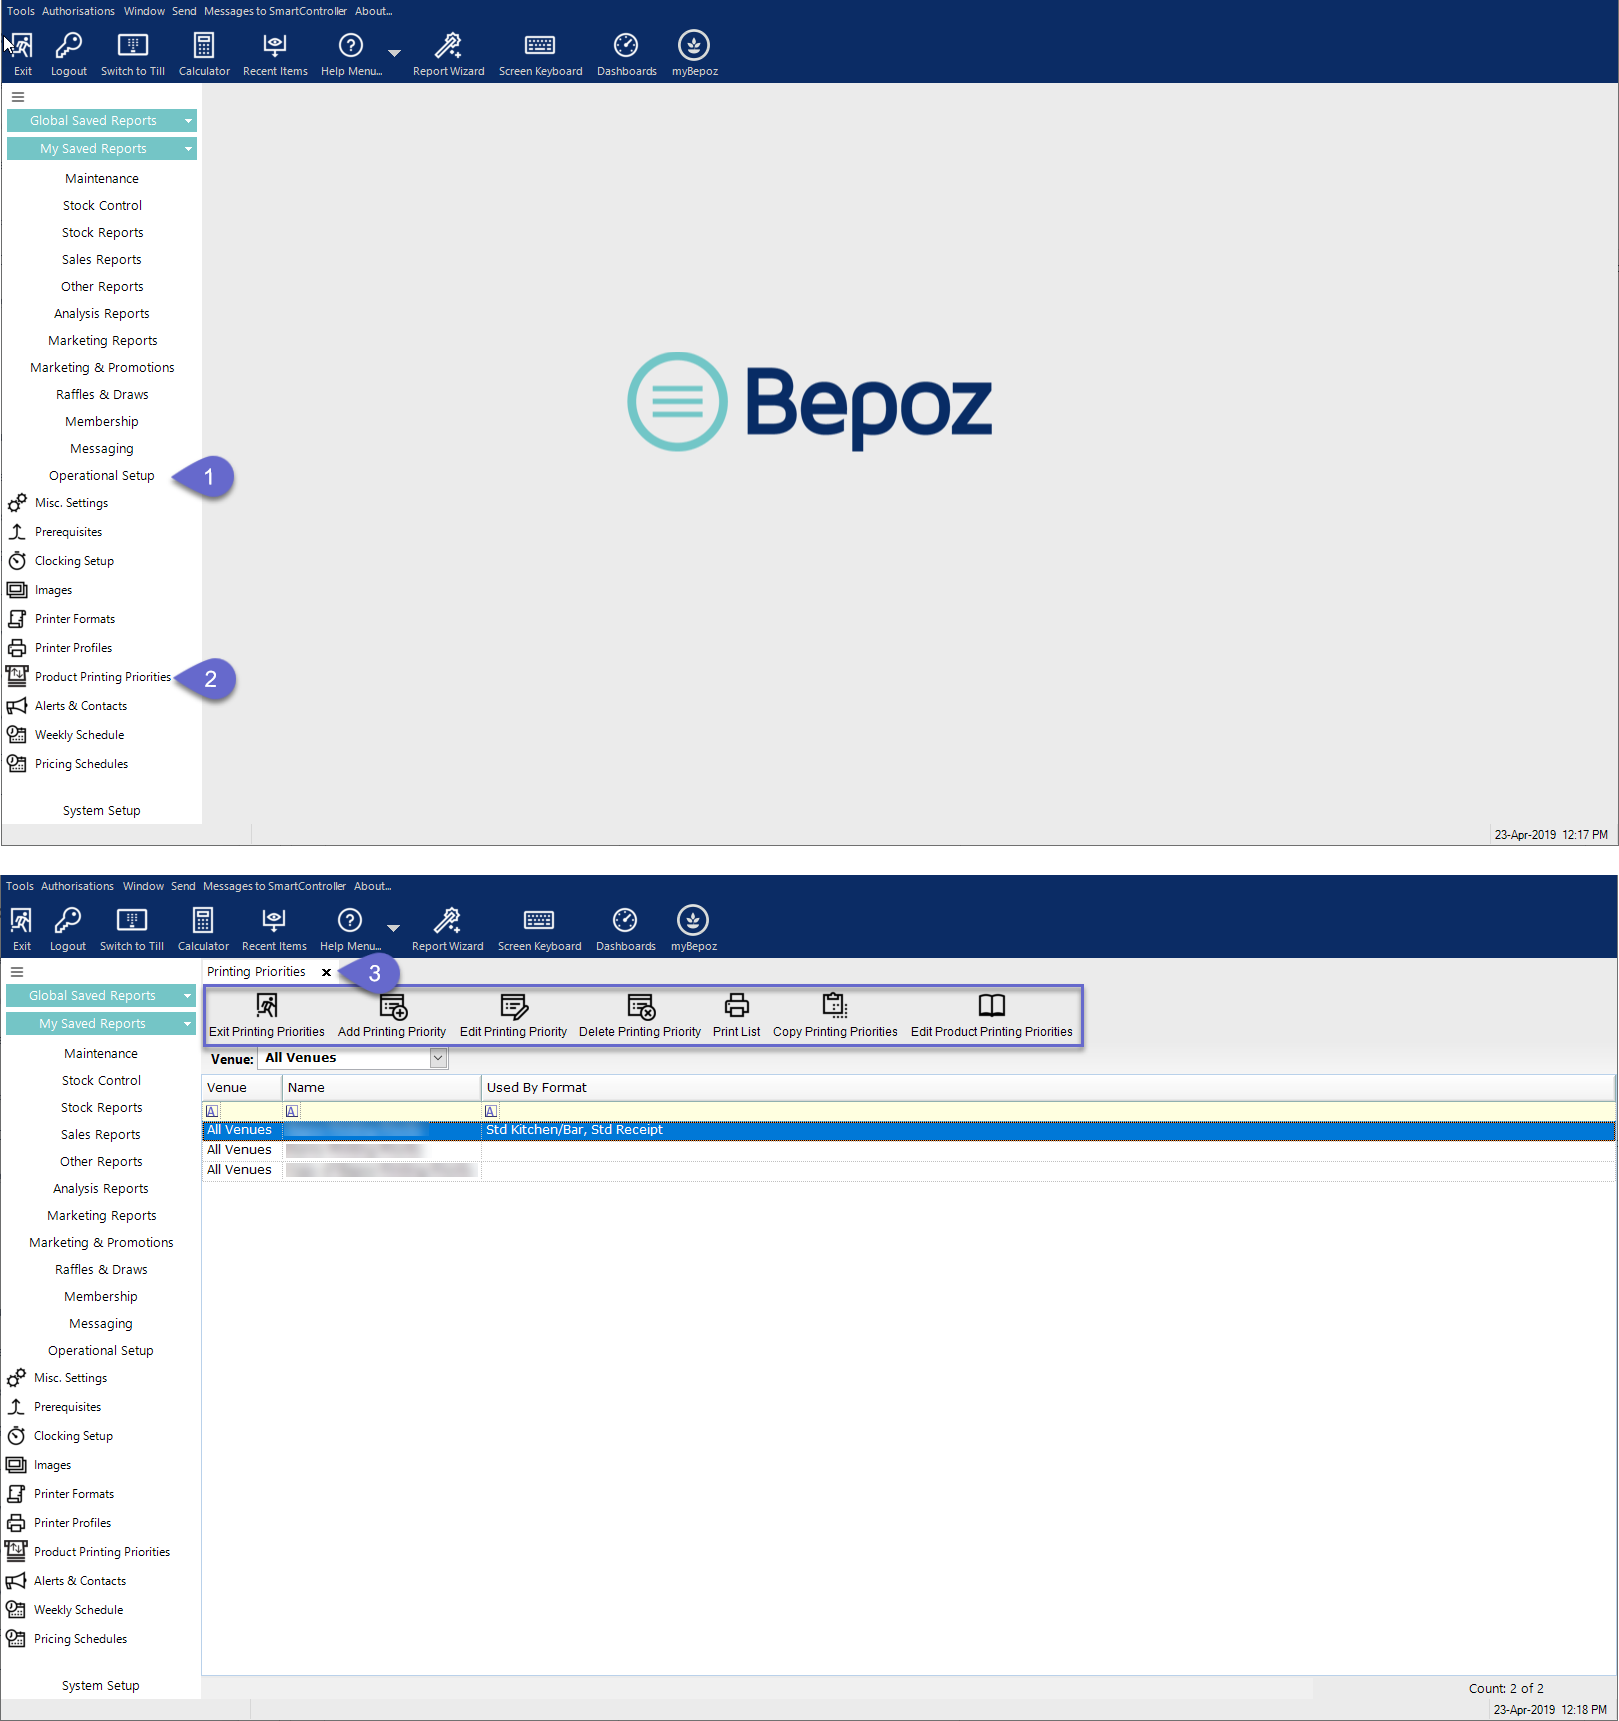Open Product Printing Priorities in top sidebar

click(103, 677)
